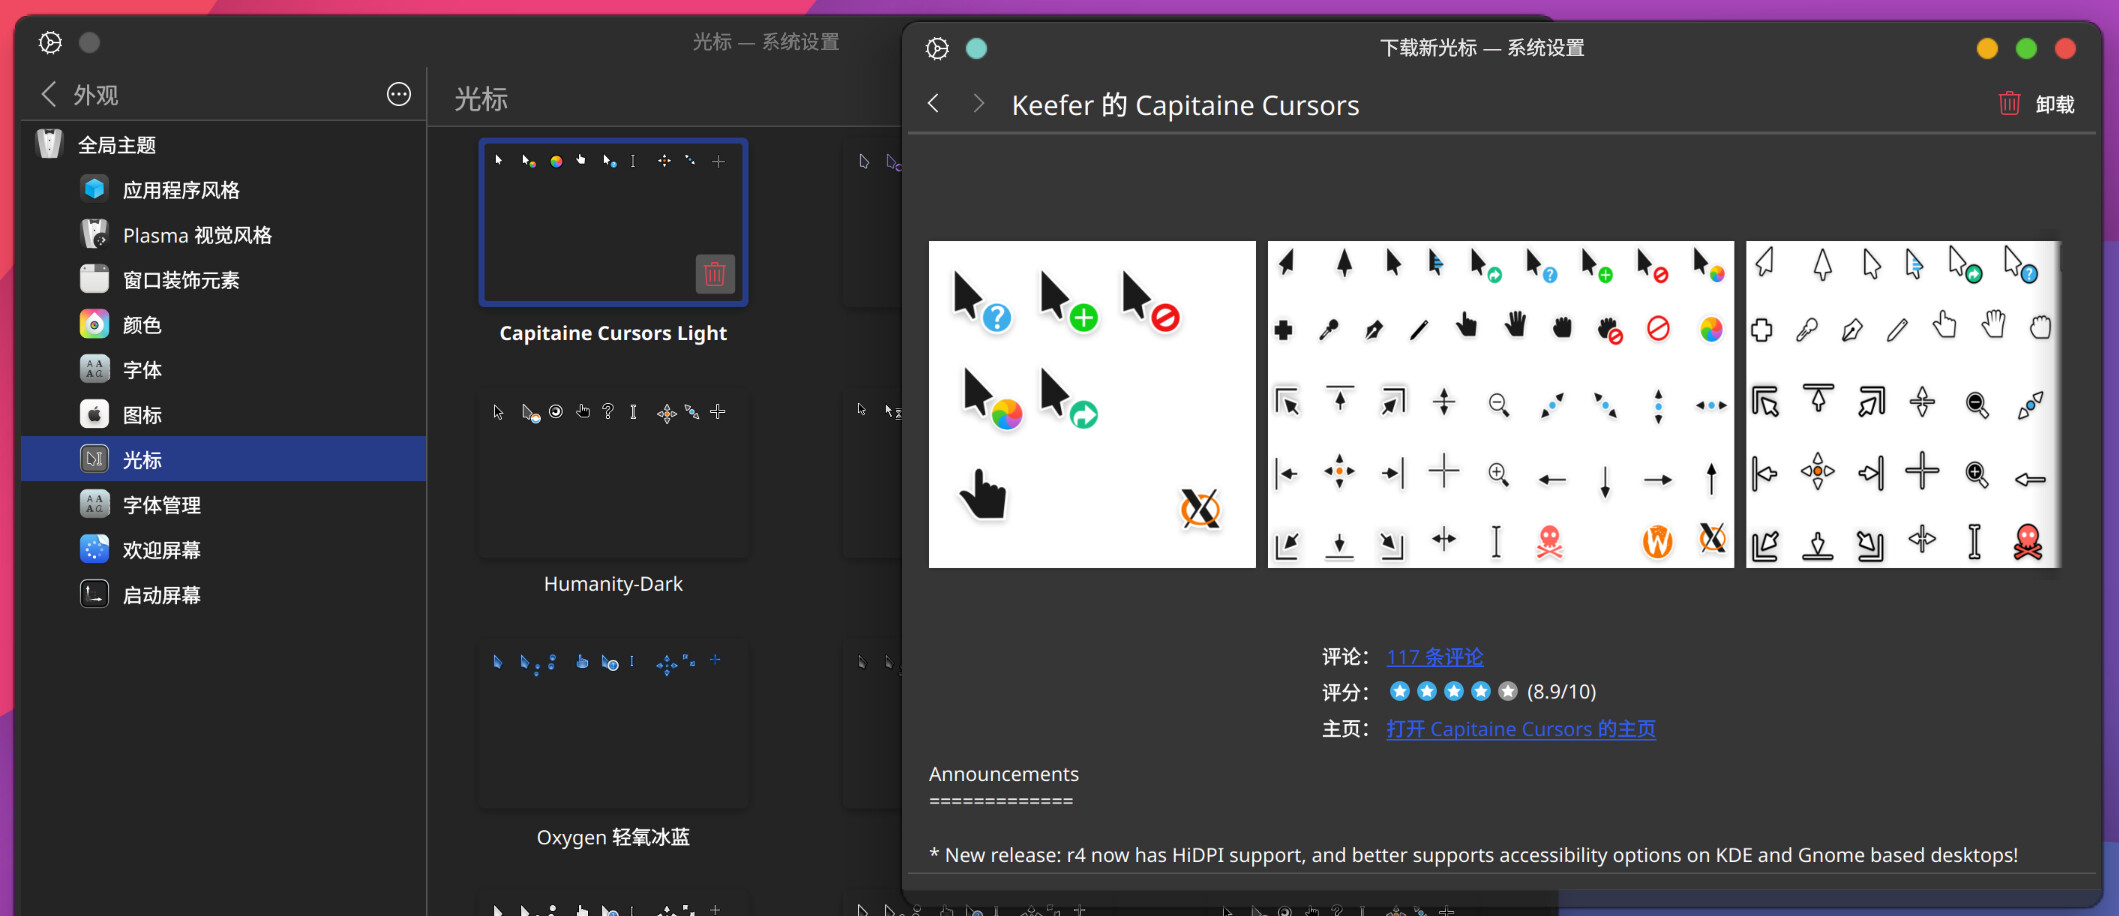This screenshot has width=2119, height=916.
Task: Open 欢迎屏幕 splash screen settings
Action: pyautogui.click(x=224, y=550)
